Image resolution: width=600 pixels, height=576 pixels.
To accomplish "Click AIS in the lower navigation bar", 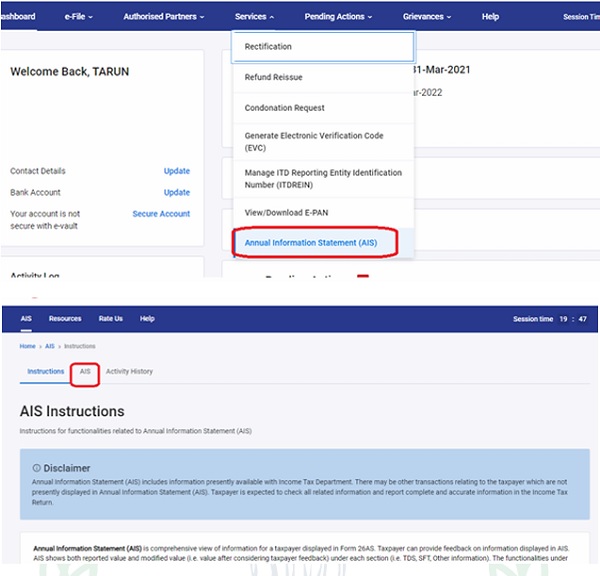I will [26, 318].
